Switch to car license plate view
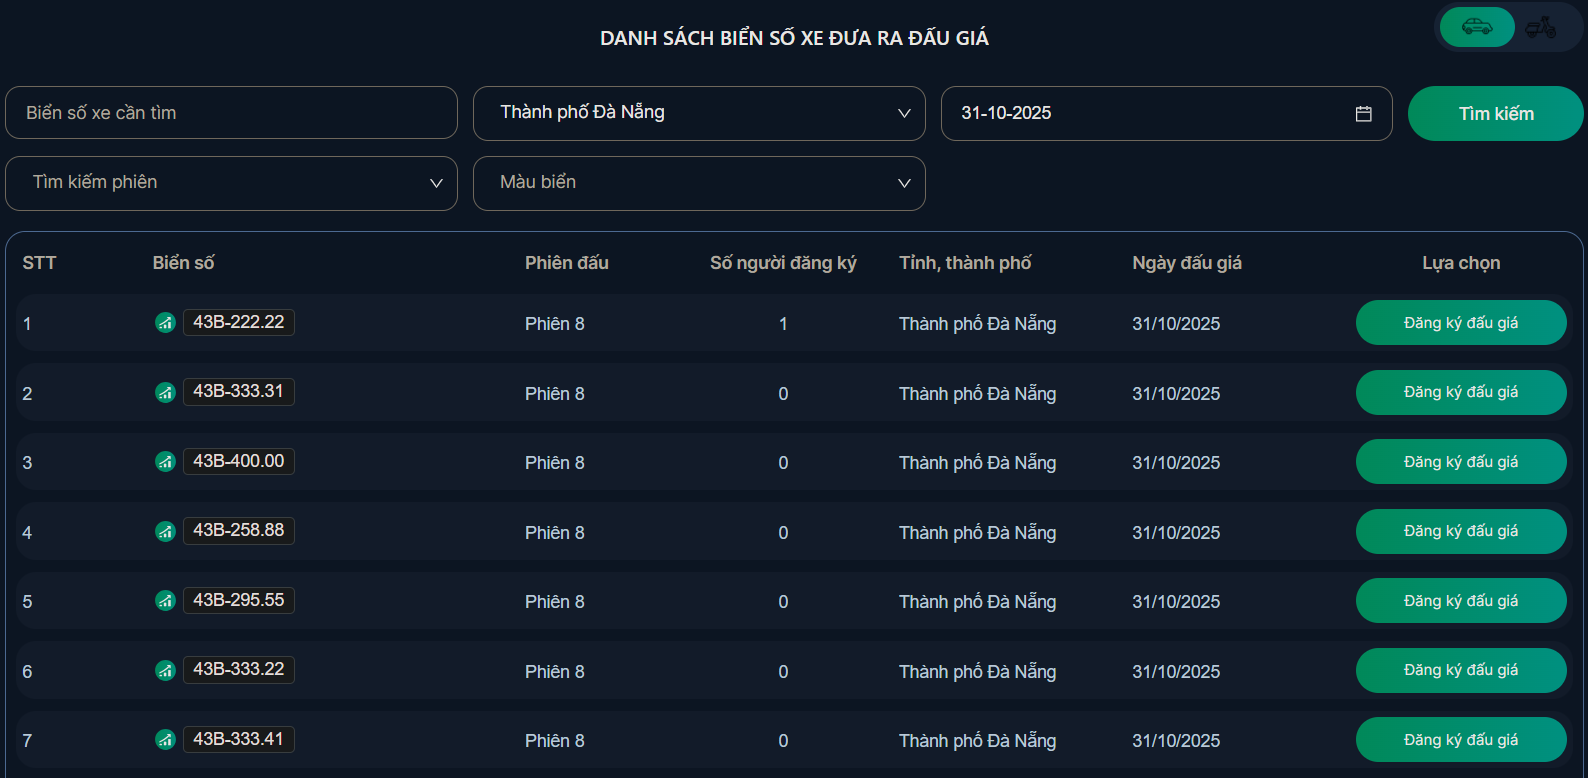 [x=1477, y=27]
